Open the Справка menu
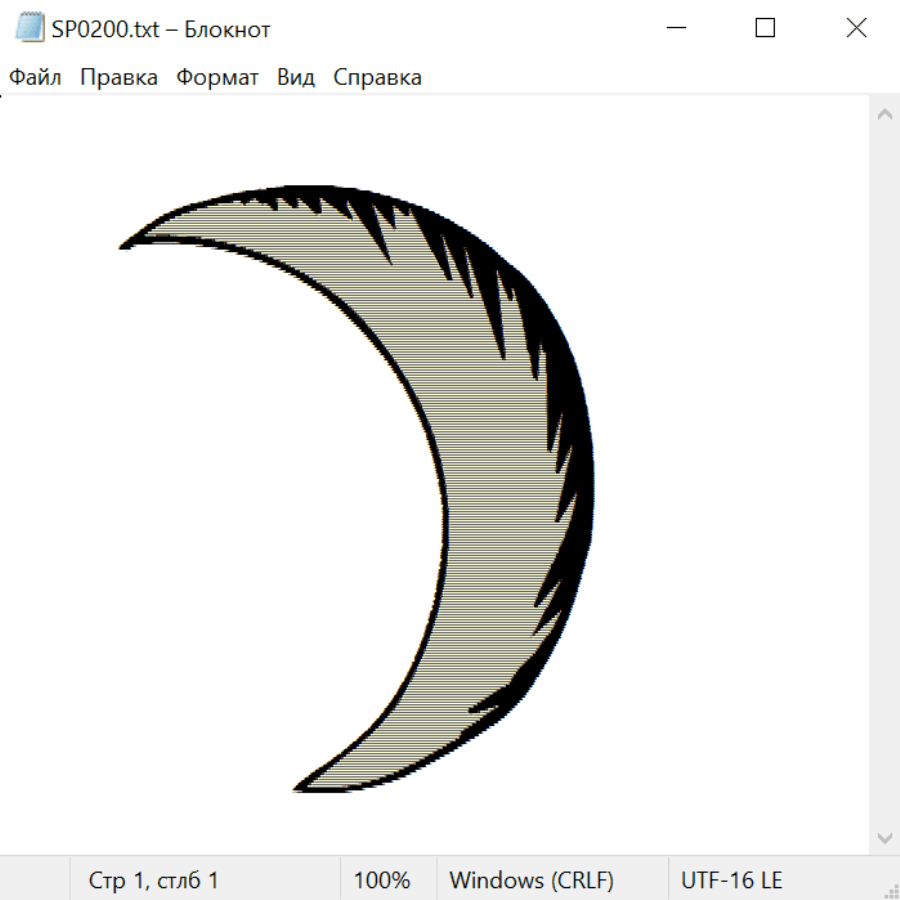 [x=377, y=78]
